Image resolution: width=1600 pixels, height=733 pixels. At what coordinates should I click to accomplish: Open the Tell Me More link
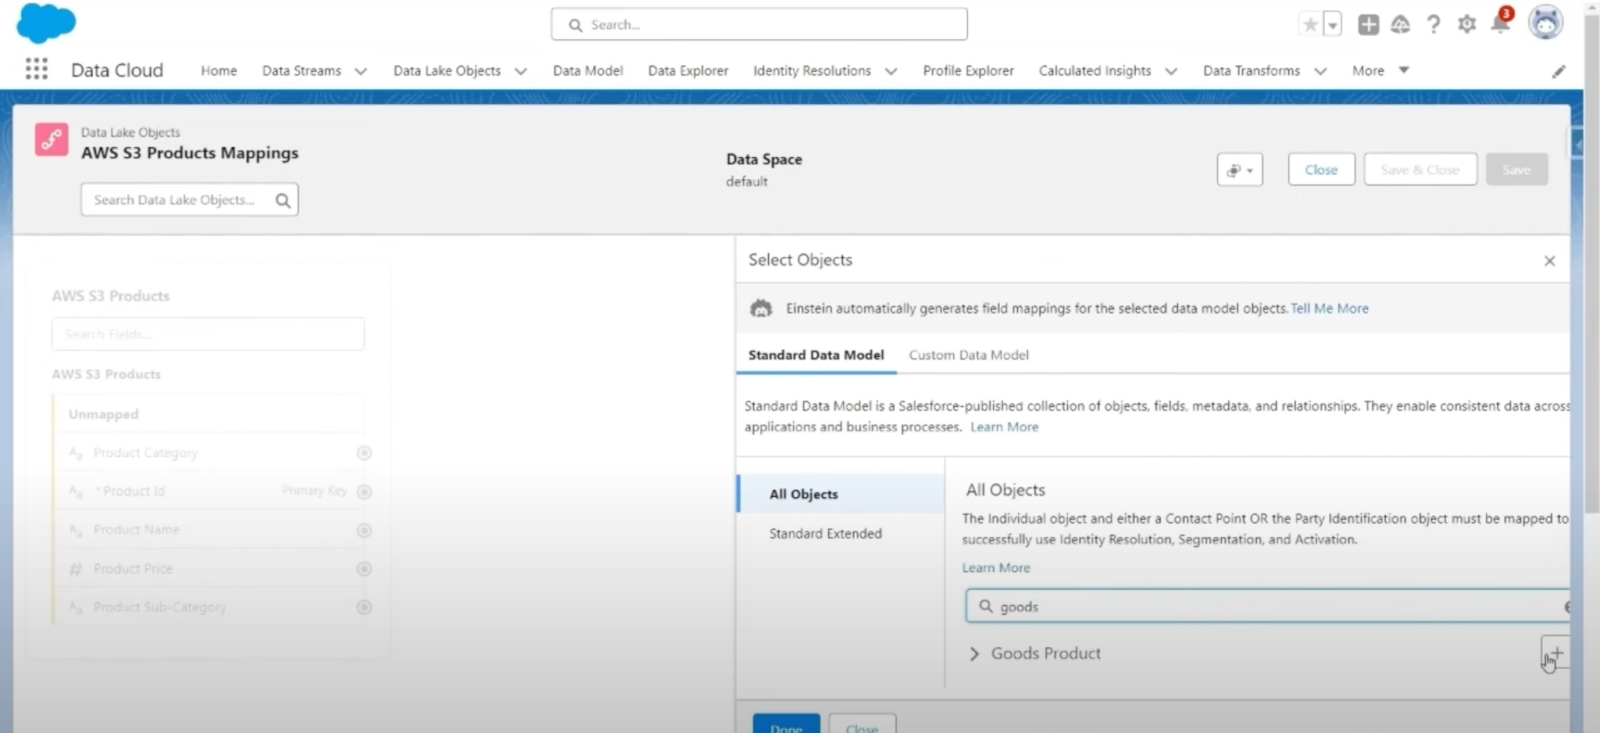pyautogui.click(x=1330, y=308)
